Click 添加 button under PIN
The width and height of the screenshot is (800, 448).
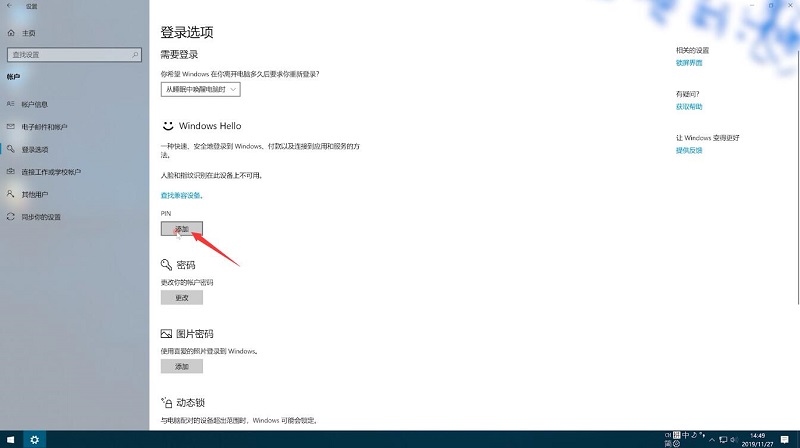[x=182, y=229]
